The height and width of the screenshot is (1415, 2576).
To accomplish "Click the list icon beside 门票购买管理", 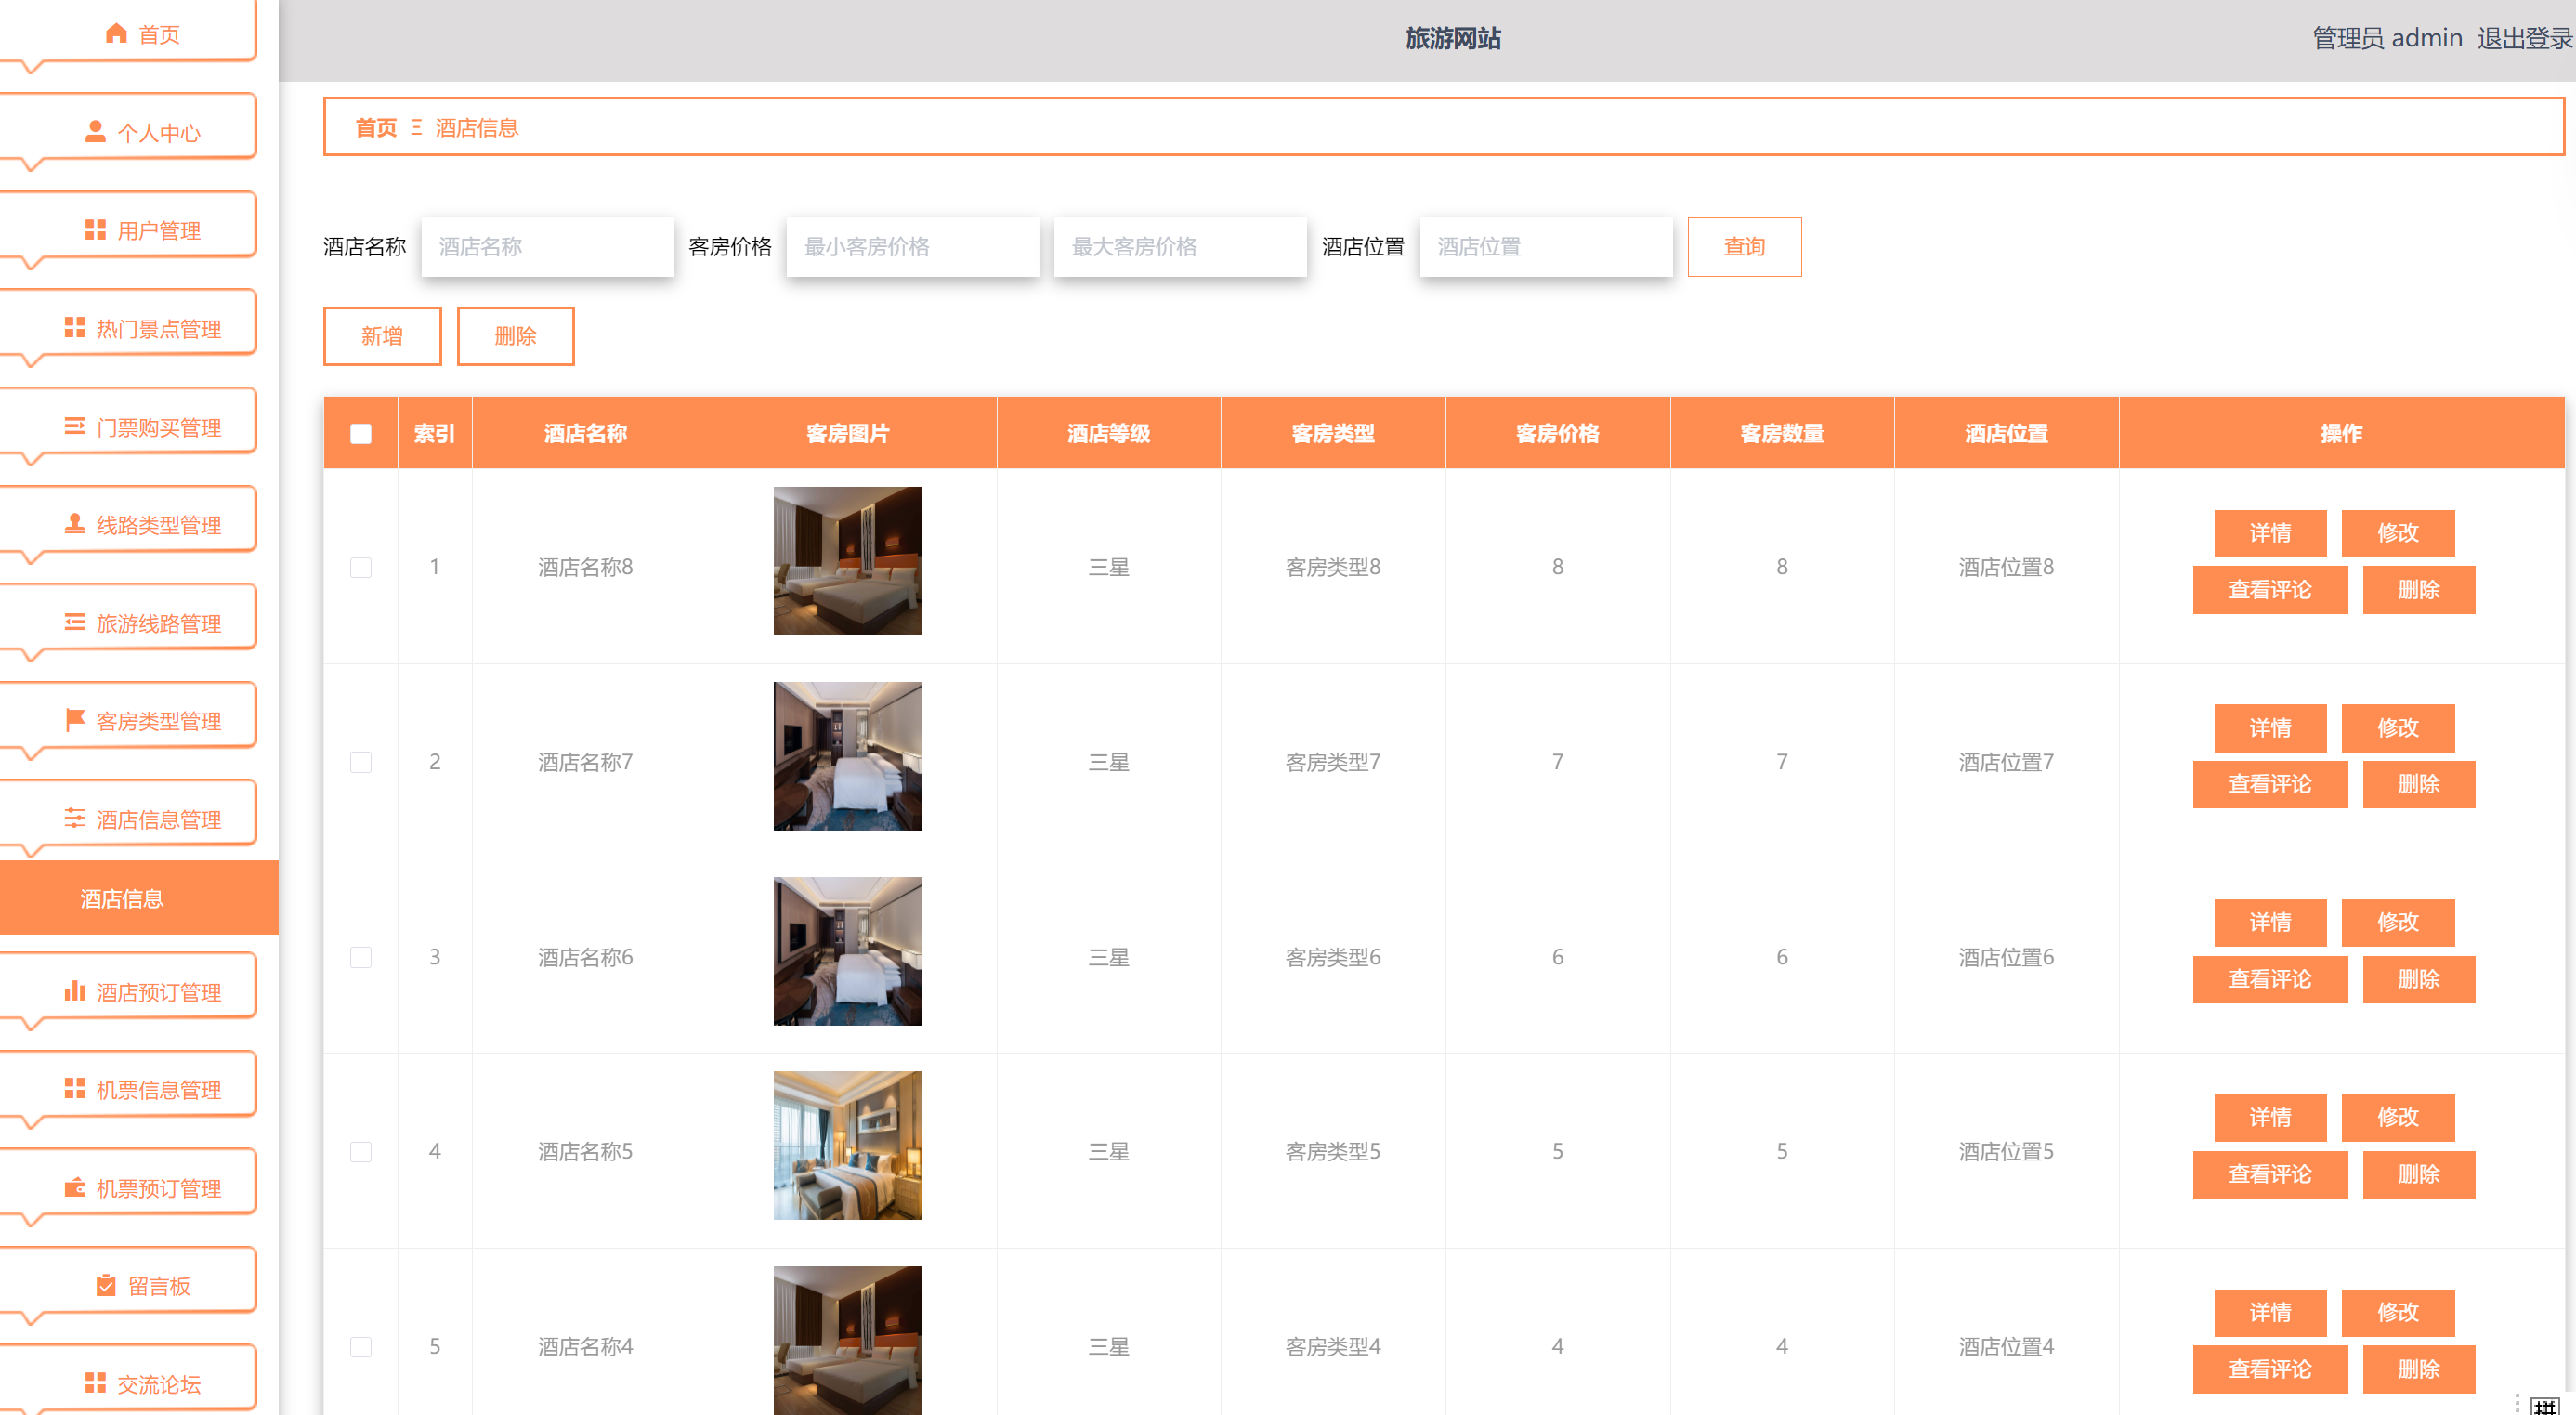I will (x=74, y=427).
